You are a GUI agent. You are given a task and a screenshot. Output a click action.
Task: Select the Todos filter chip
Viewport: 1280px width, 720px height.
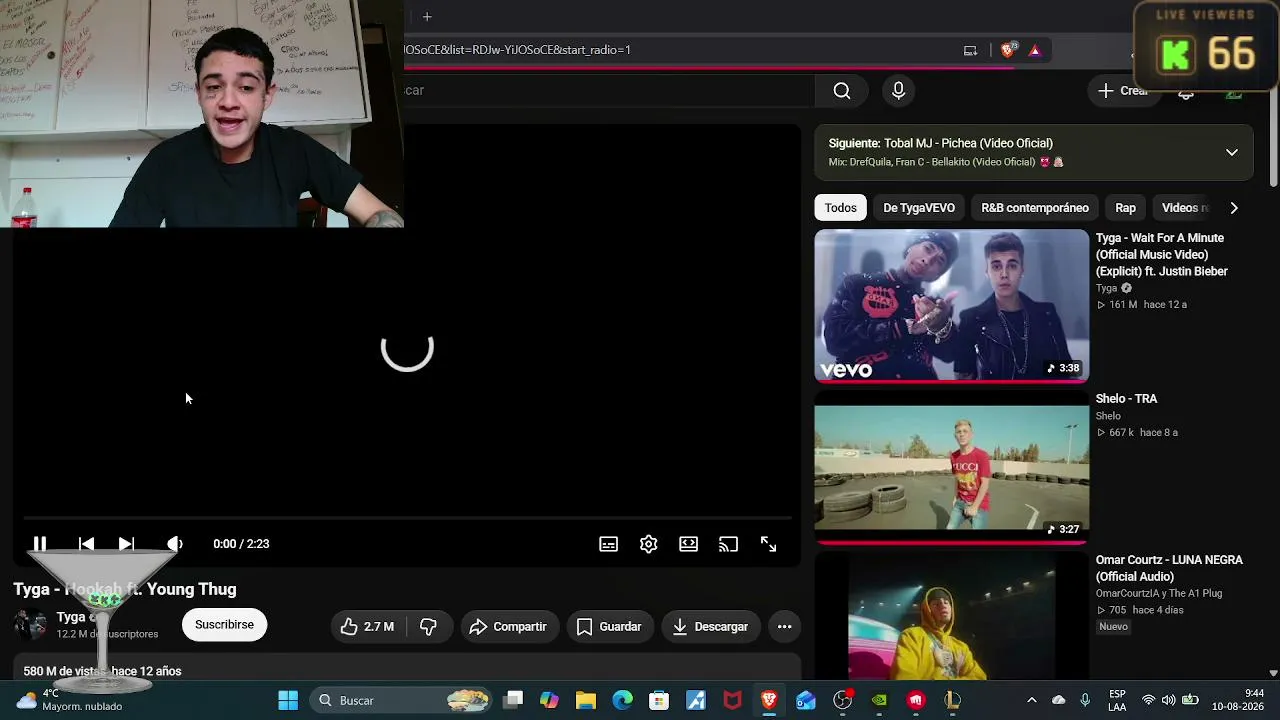840,208
